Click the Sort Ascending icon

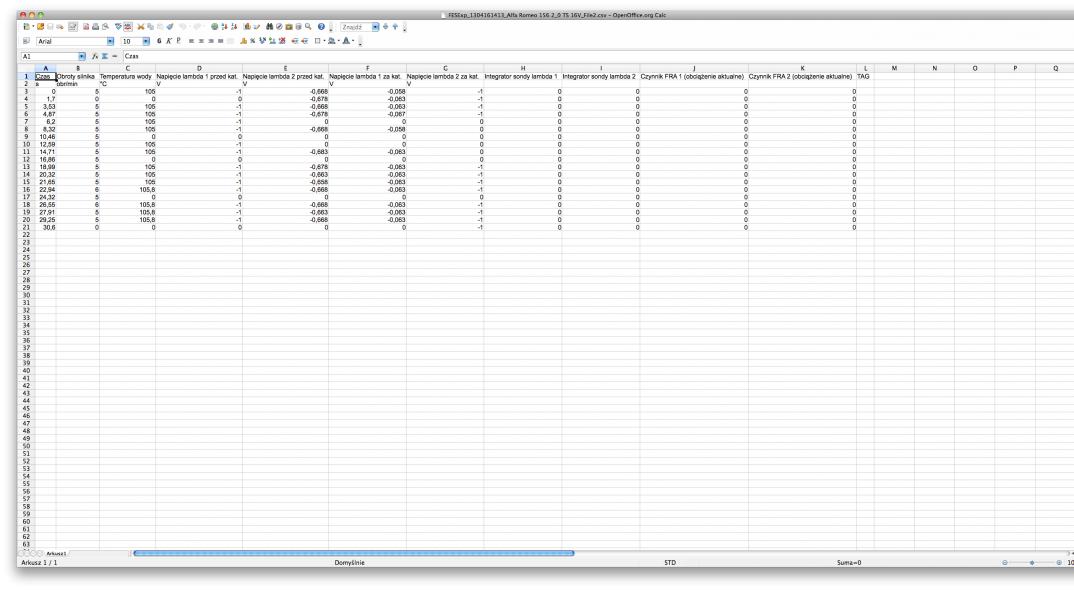[x=224, y=27]
